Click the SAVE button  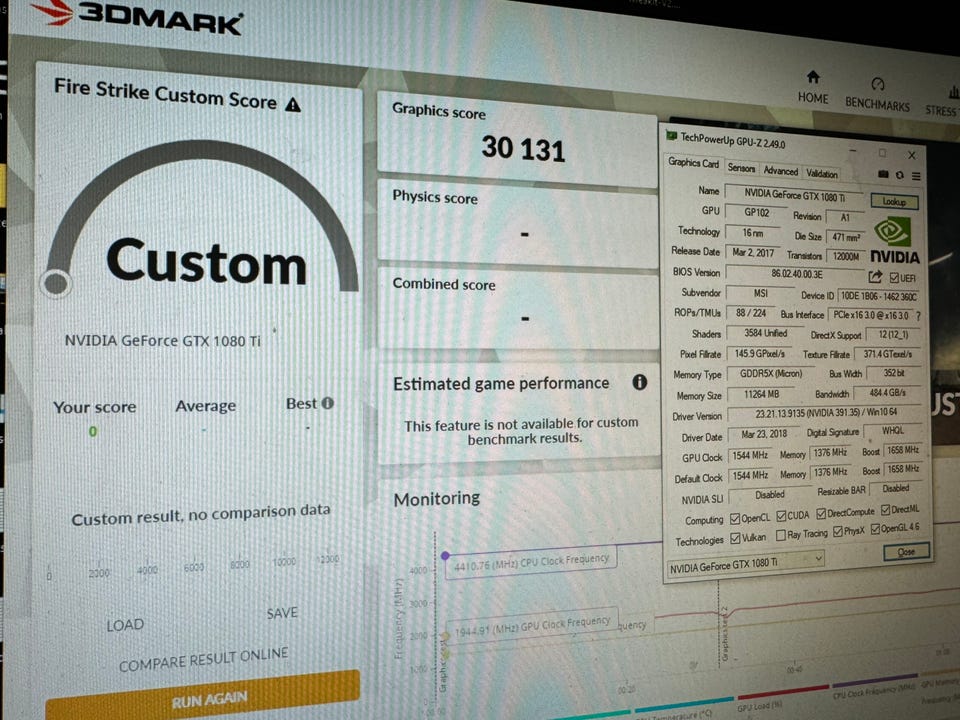(x=282, y=613)
